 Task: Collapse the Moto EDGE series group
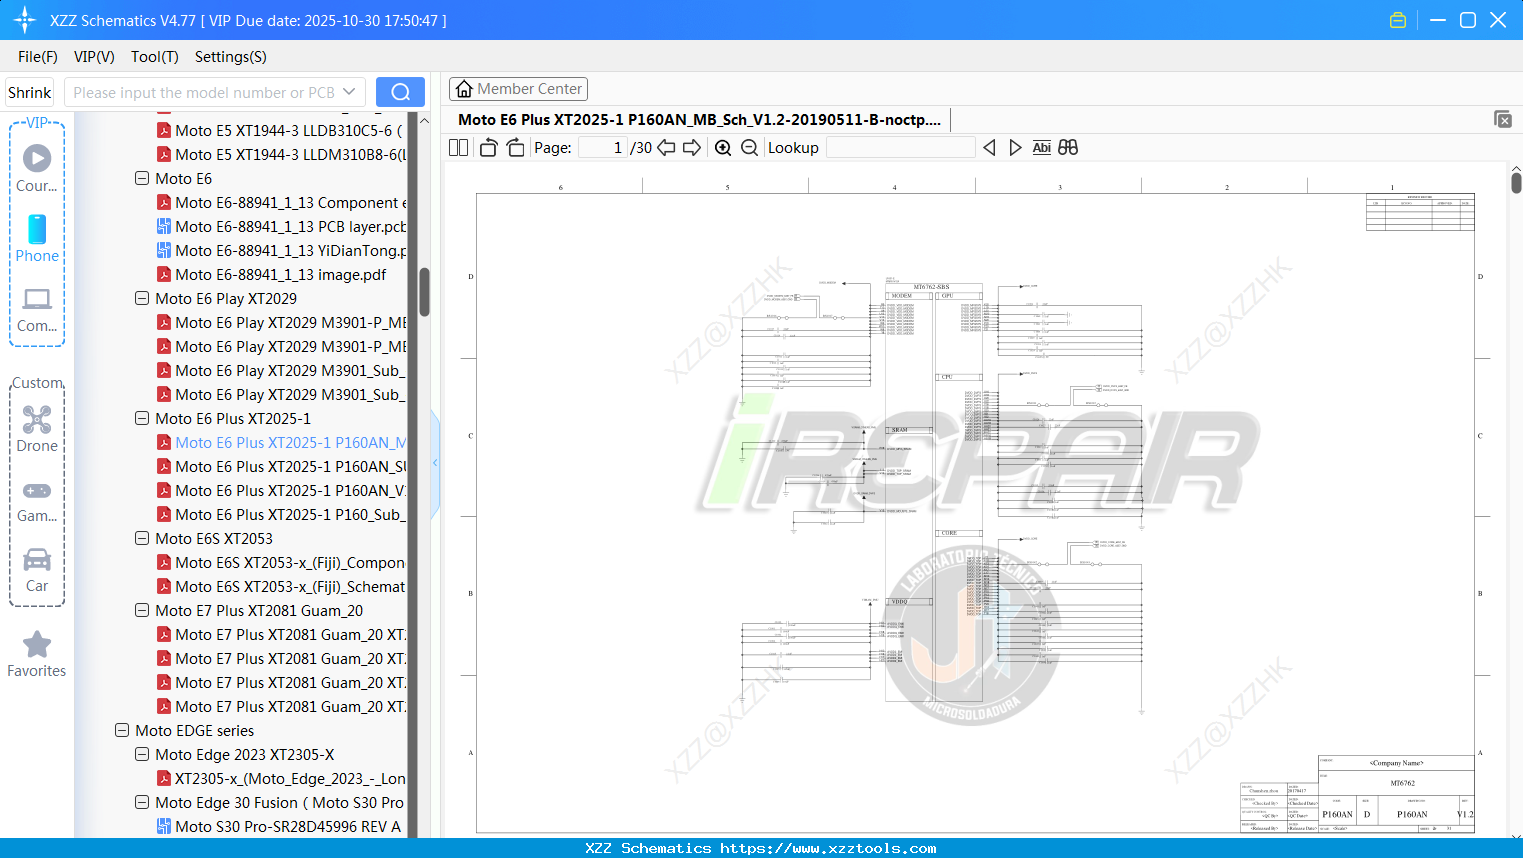tap(122, 730)
